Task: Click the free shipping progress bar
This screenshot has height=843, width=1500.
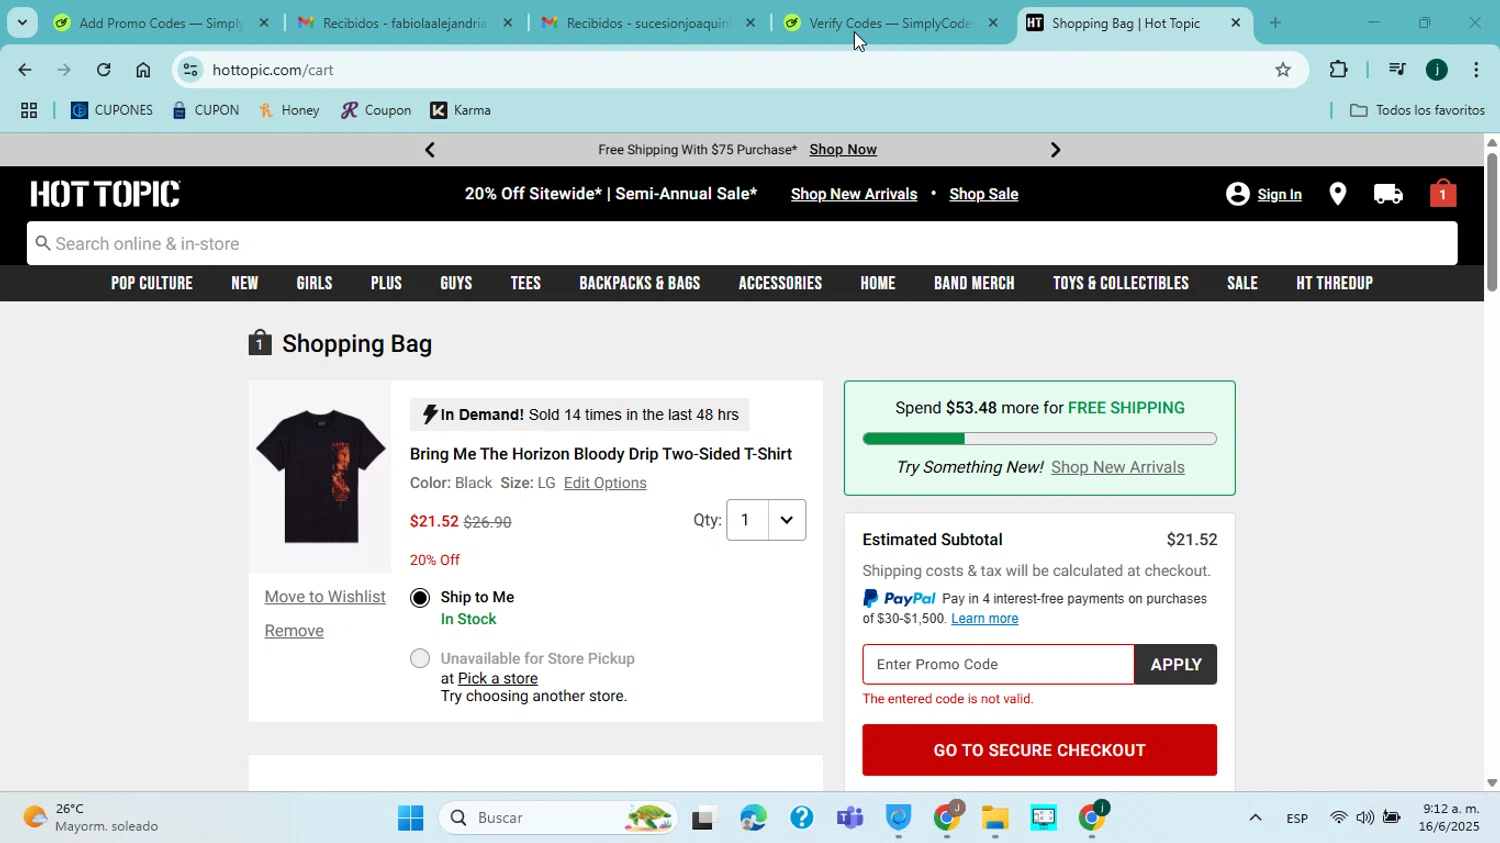Action: tap(1040, 439)
